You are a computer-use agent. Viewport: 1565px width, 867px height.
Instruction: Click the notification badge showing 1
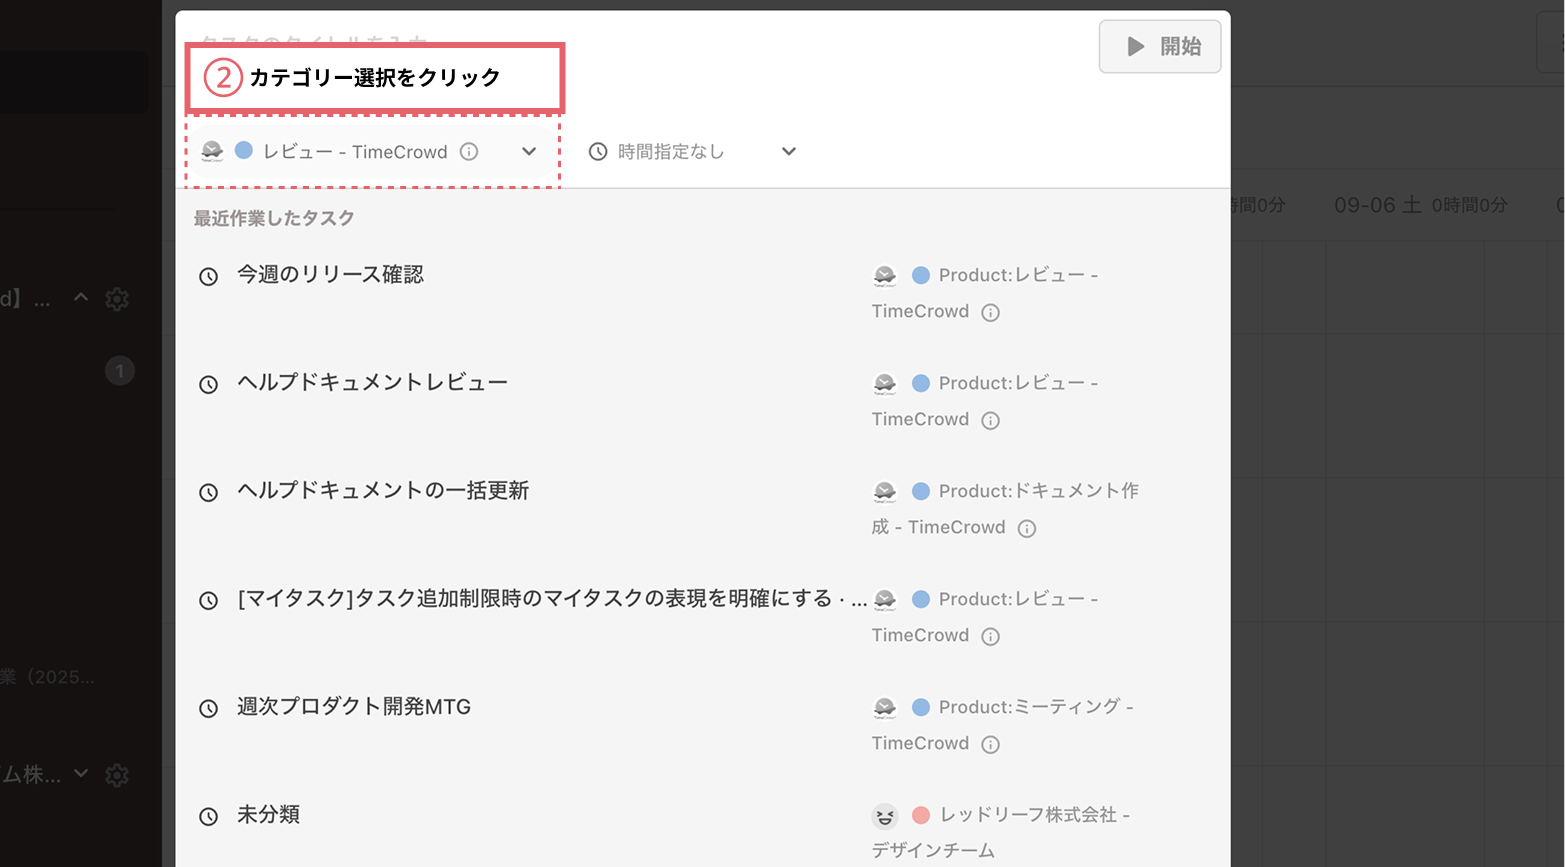pos(119,370)
